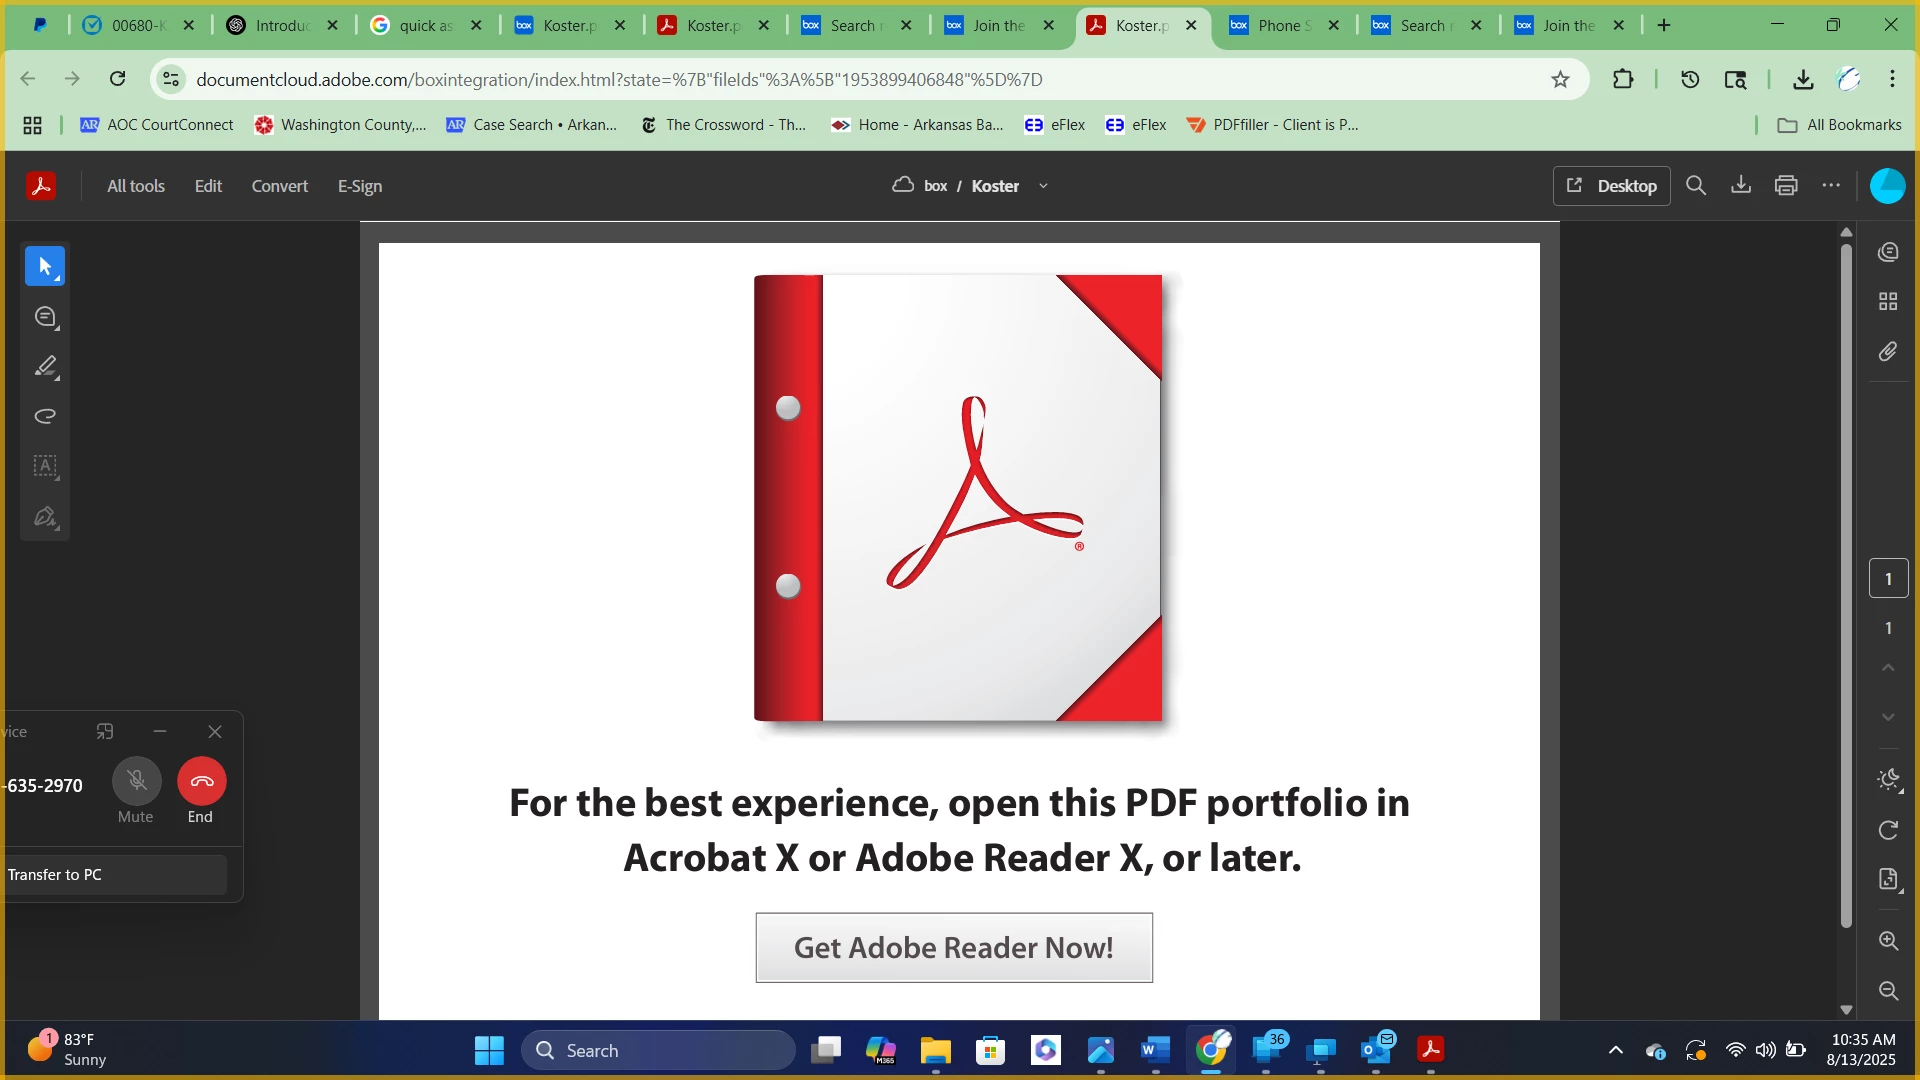Viewport: 1920px width, 1080px height.
Task: Select the freehand draw tool
Action: coord(45,417)
